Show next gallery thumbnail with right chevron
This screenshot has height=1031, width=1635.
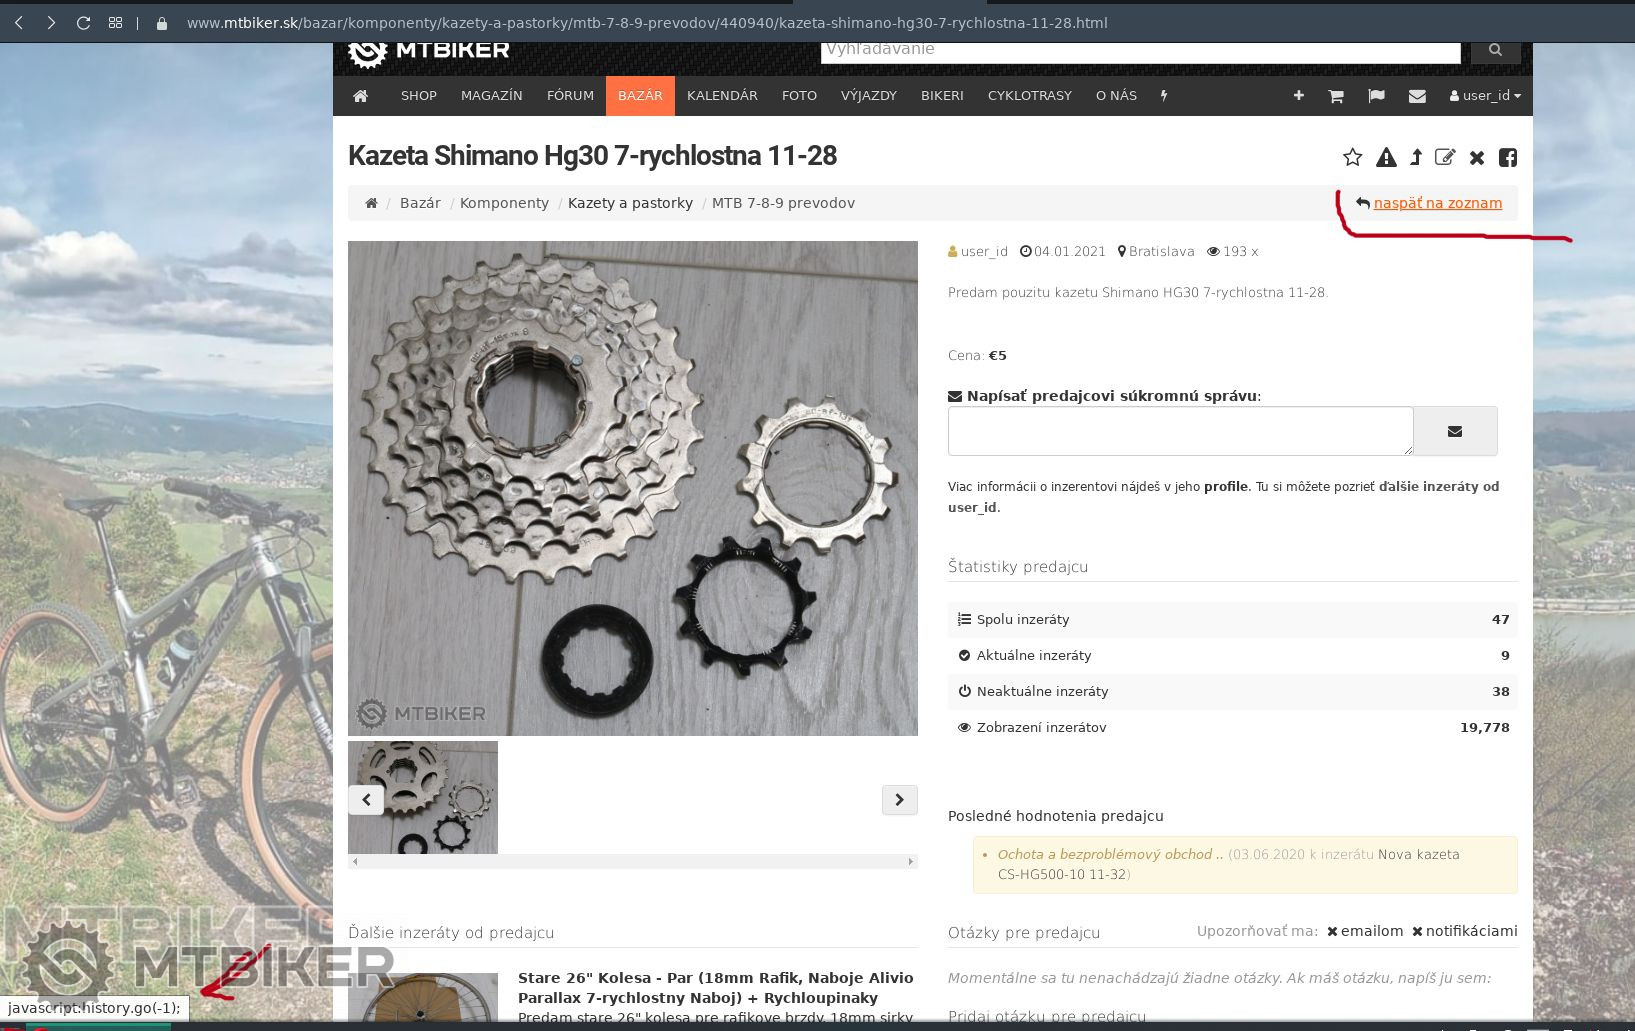tap(899, 799)
